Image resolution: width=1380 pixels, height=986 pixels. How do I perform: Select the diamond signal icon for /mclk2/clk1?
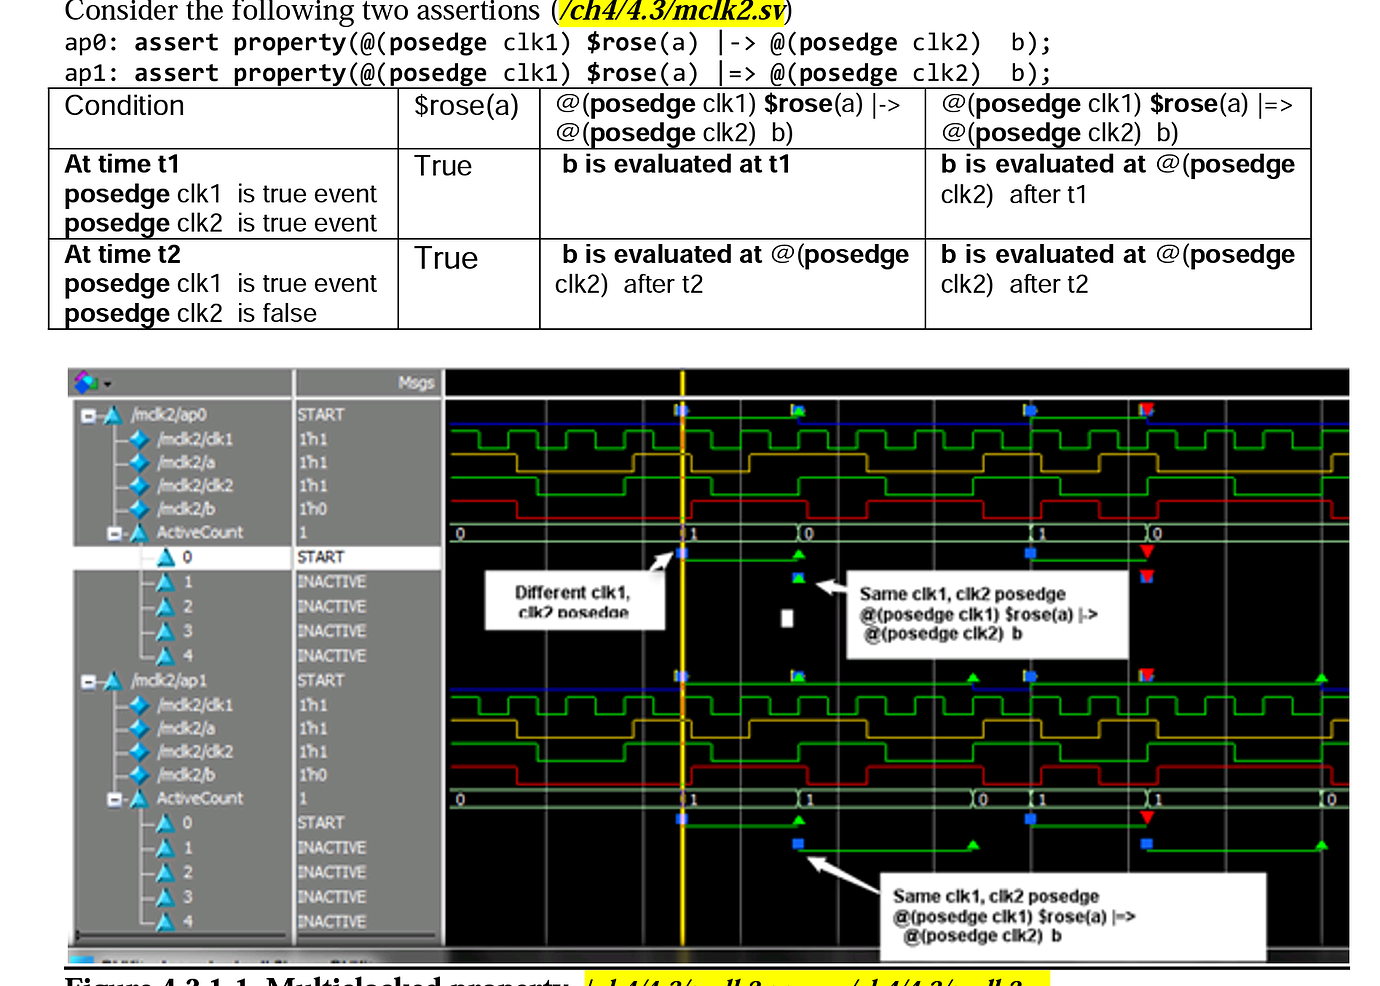(137, 438)
